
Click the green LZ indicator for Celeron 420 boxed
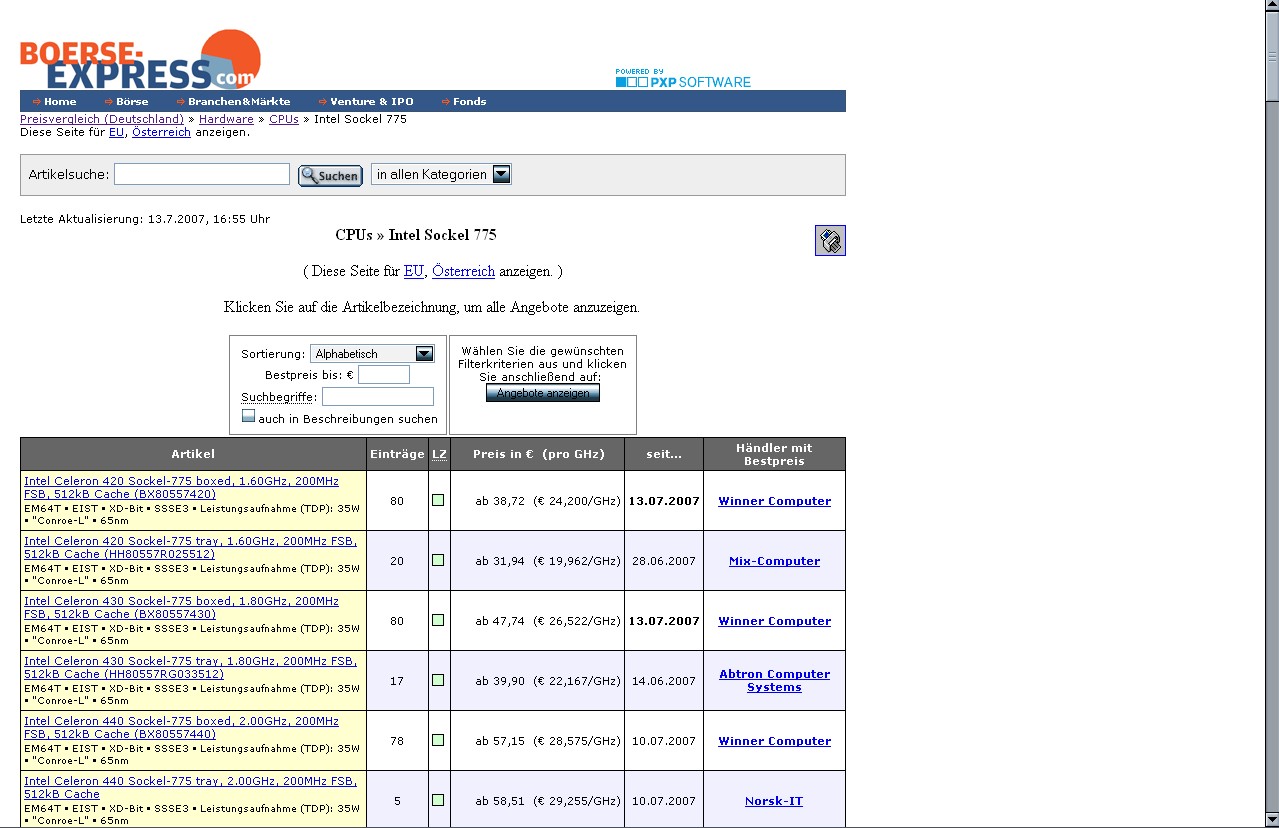click(438, 500)
